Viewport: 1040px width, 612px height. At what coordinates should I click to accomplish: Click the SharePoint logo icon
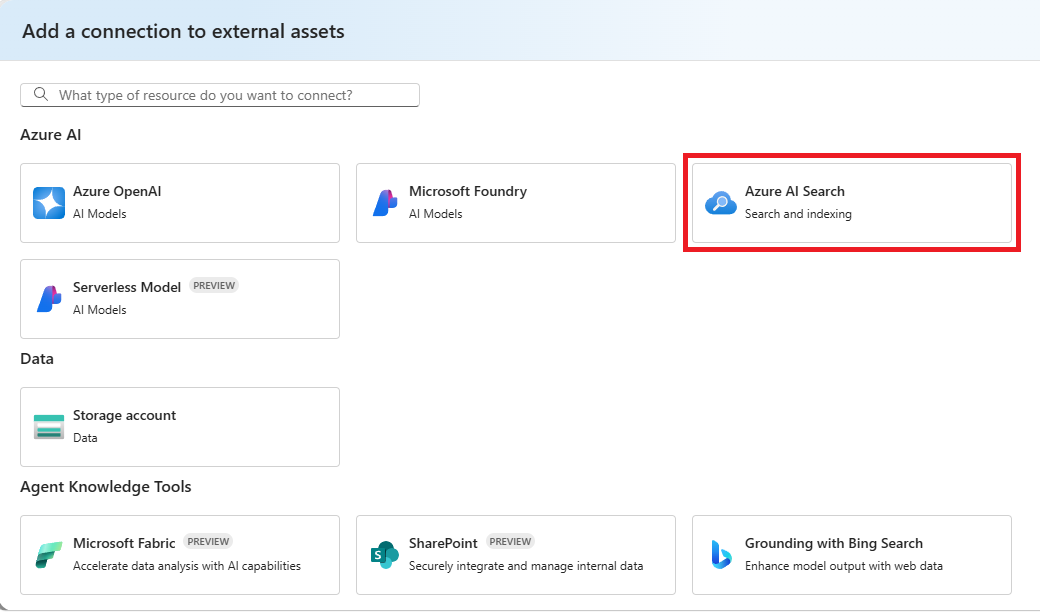coord(385,555)
